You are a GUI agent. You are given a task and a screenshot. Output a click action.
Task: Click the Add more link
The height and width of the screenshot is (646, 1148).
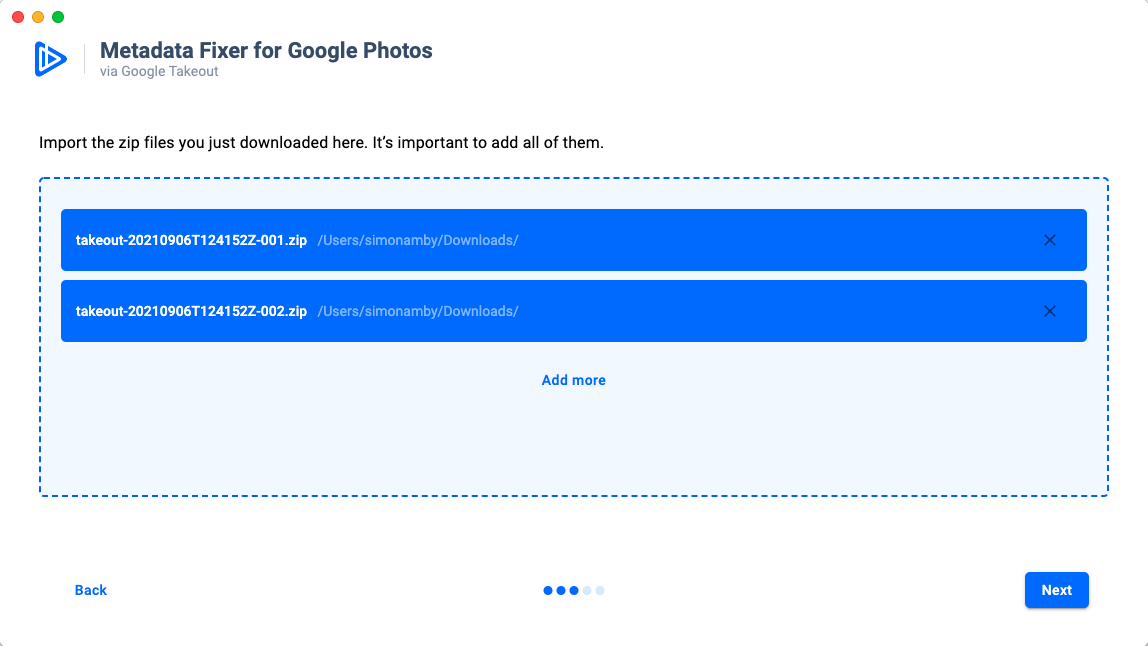click(573, 380)
